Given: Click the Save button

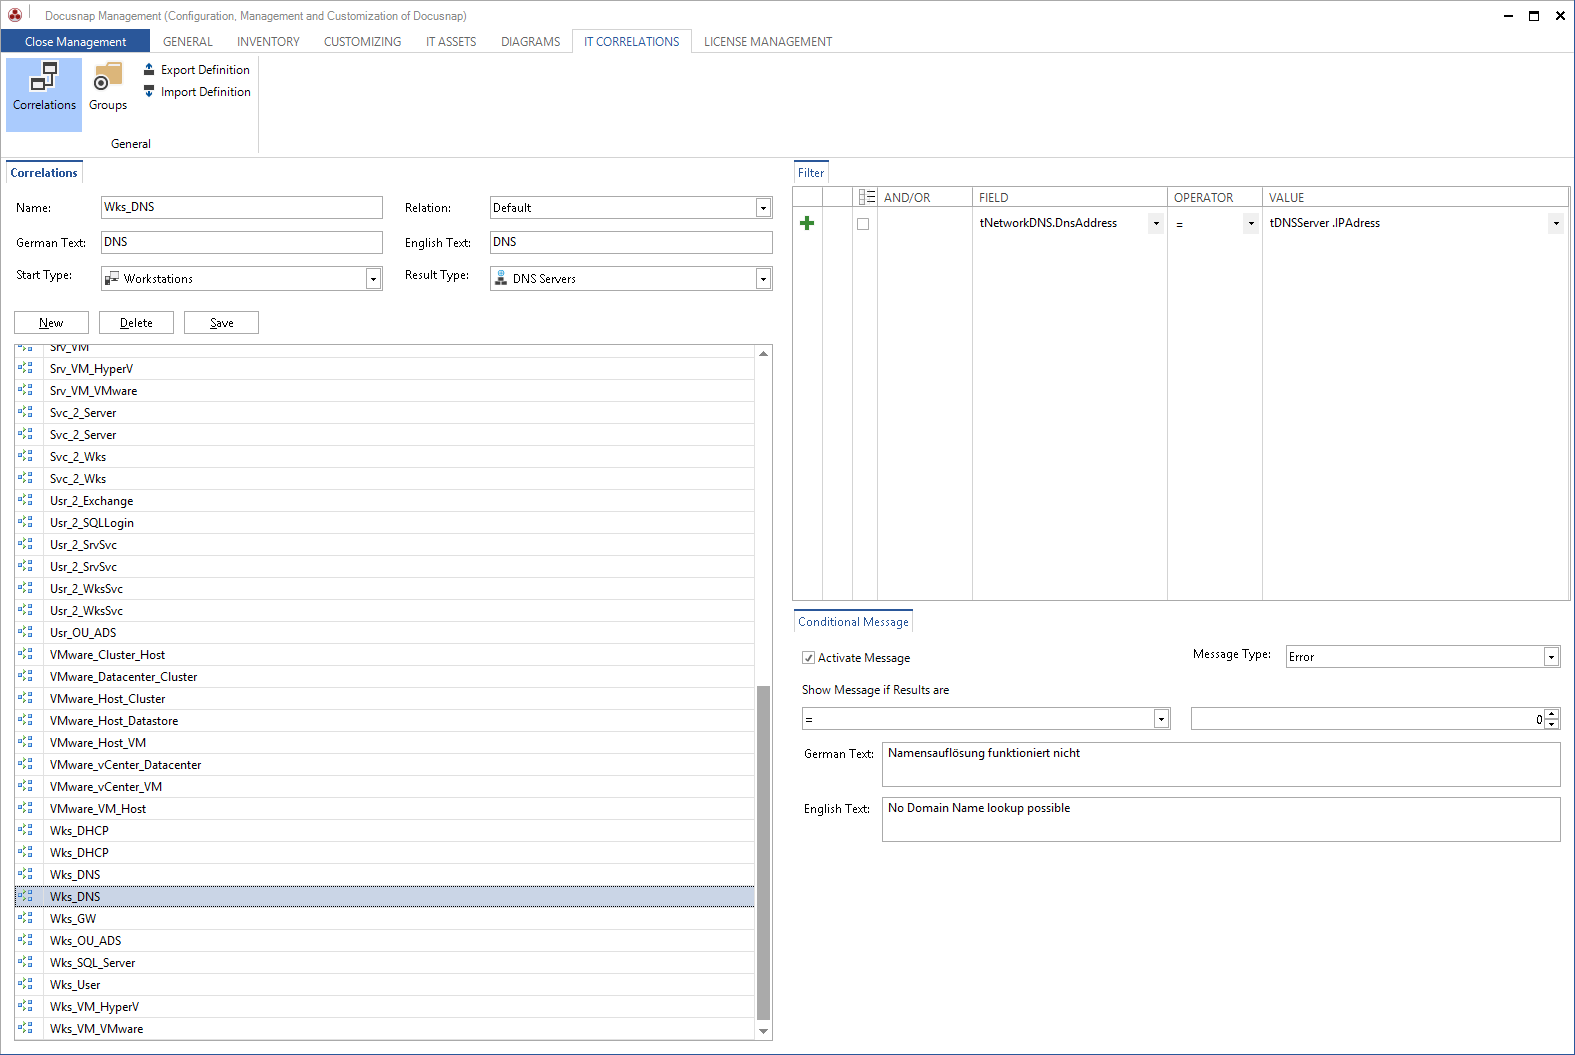Looking at the screenshot, I should 221,322.
